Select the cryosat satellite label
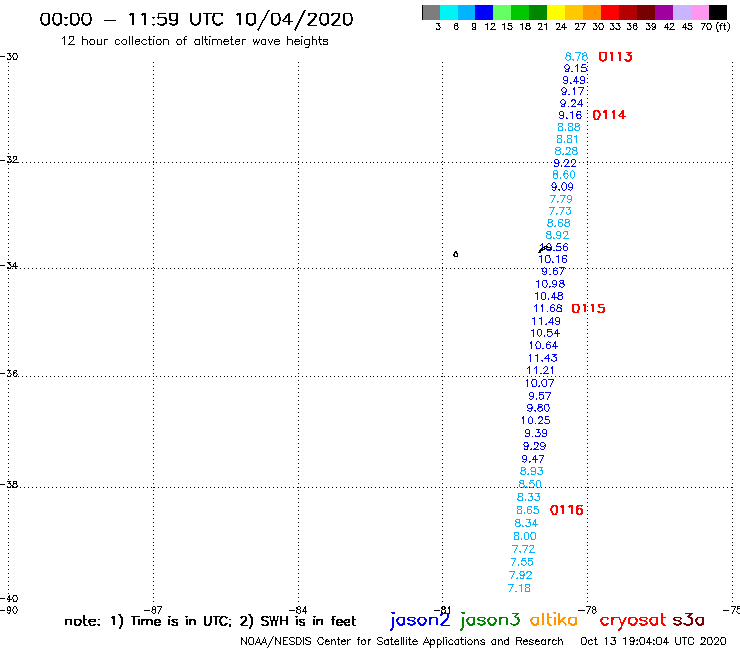740x650 pixels. [632, 621]
